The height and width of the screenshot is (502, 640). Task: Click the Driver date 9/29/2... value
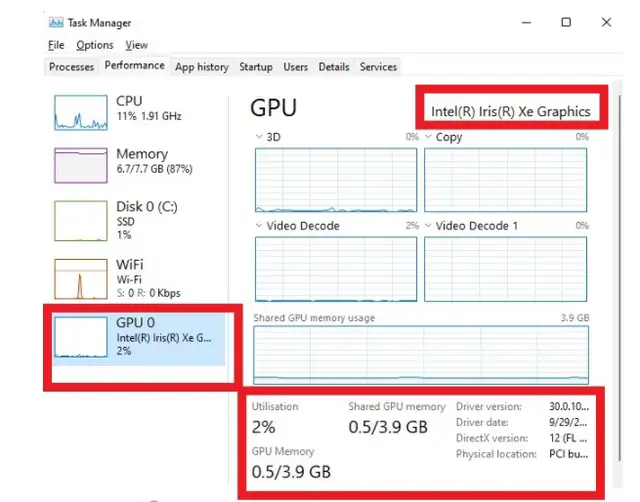(x=568, y=422)
